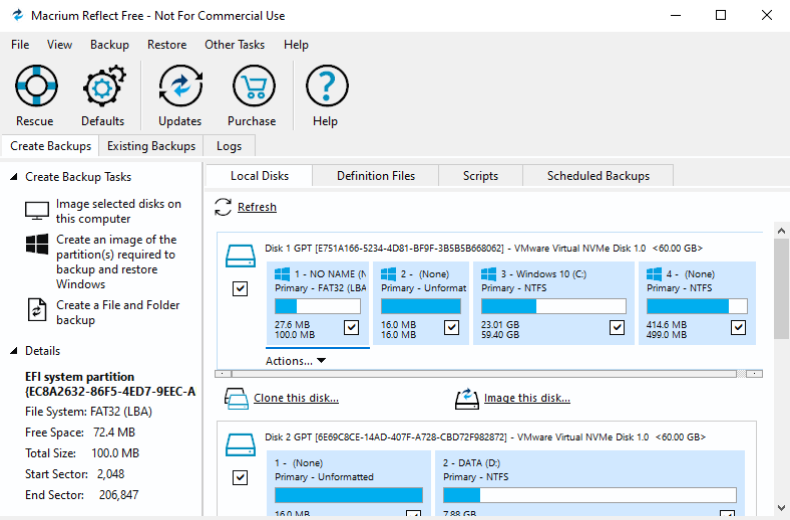Viewport: 790px width, 520px height.
Task: Collapse the Details section
Action: [14, 351]
